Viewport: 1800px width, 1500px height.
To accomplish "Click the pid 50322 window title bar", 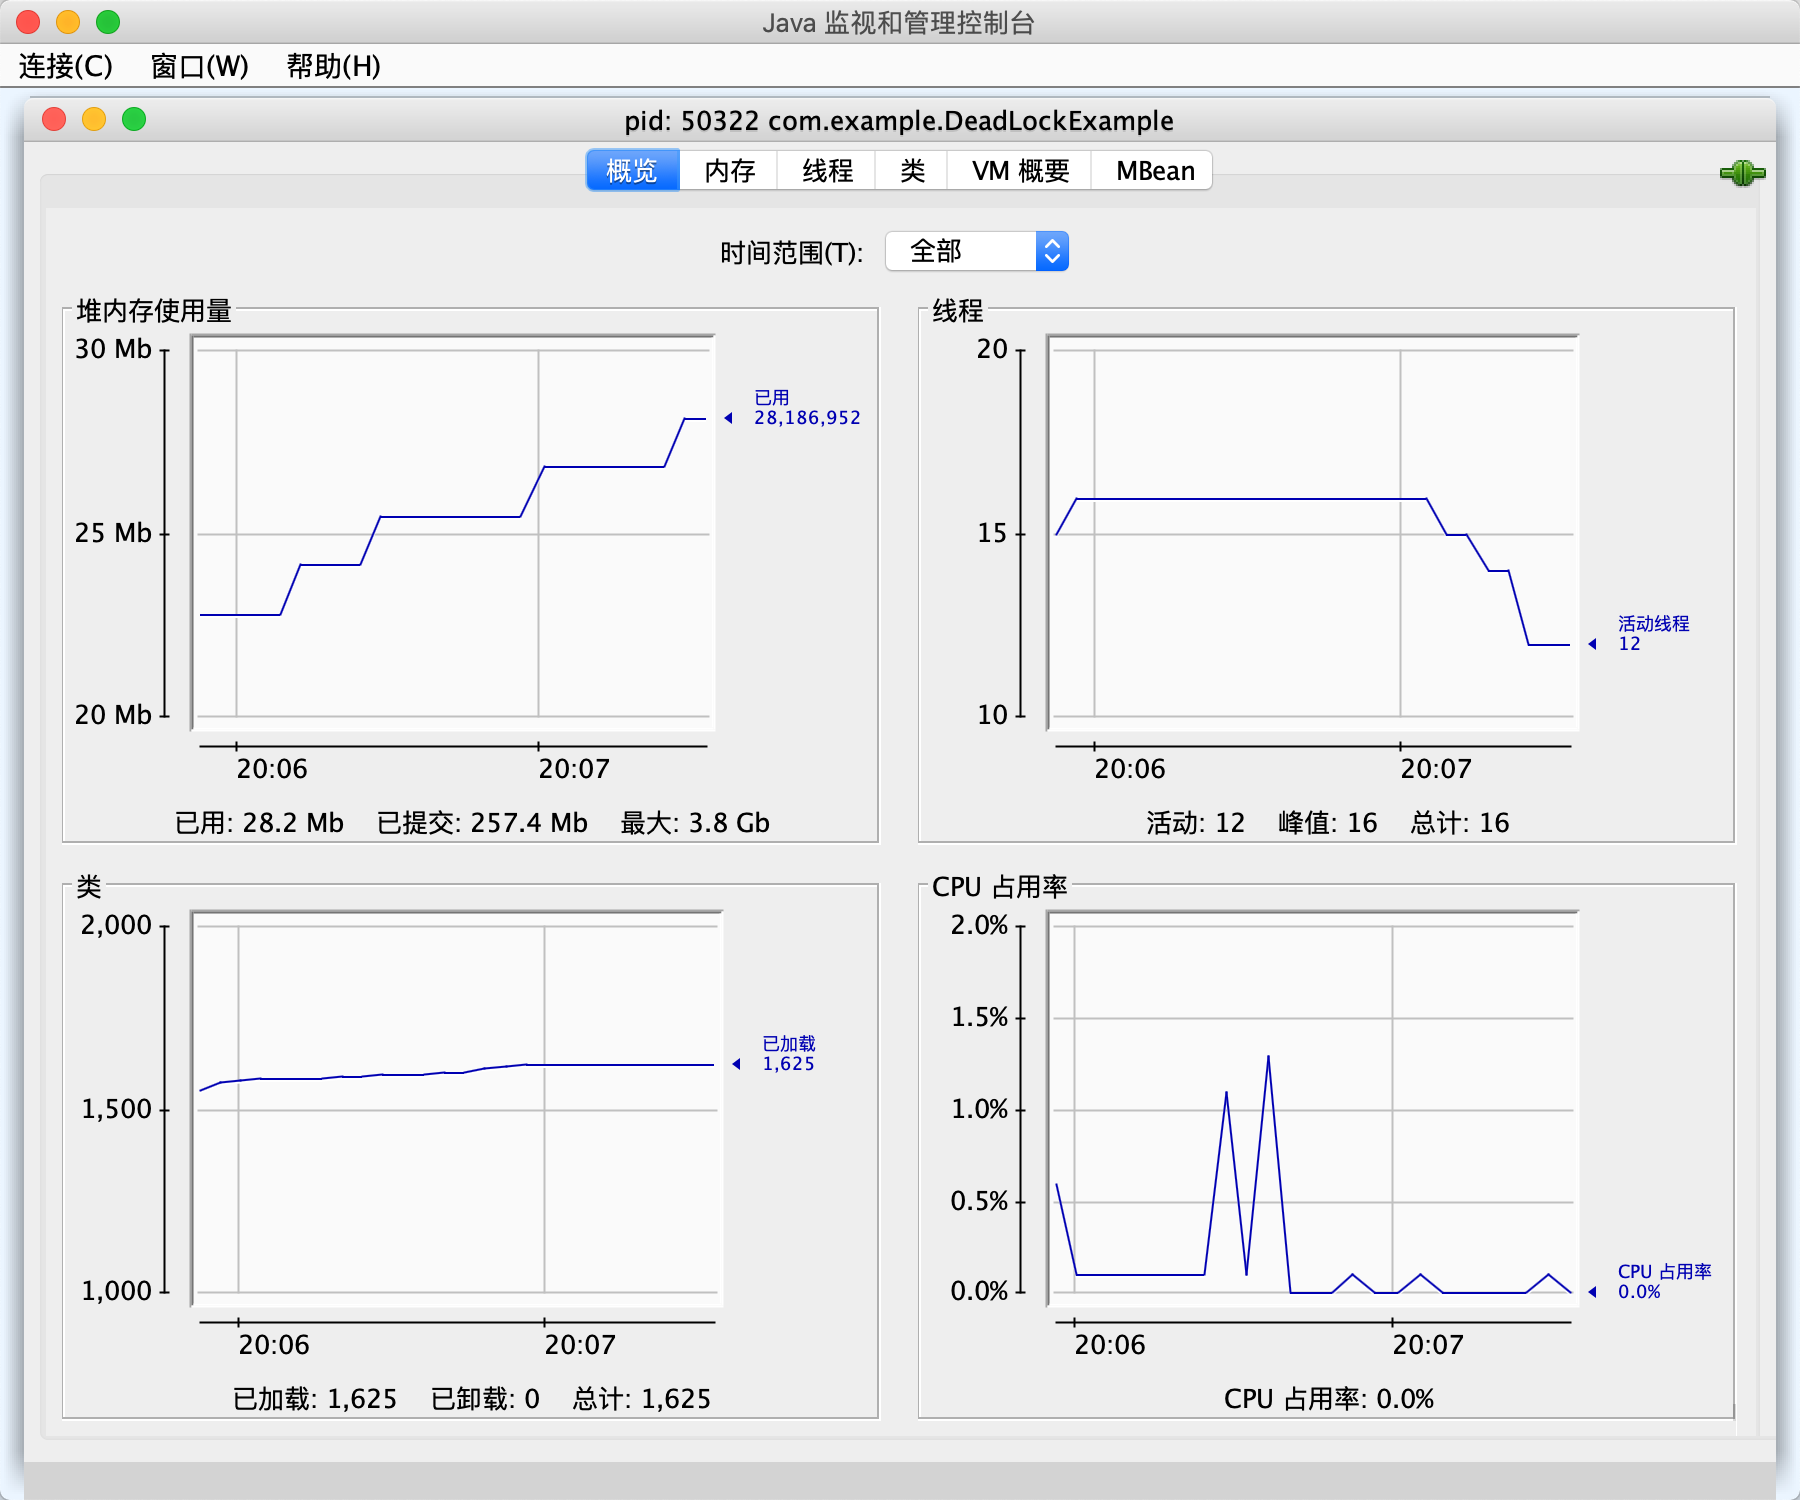I will [899, 120].
